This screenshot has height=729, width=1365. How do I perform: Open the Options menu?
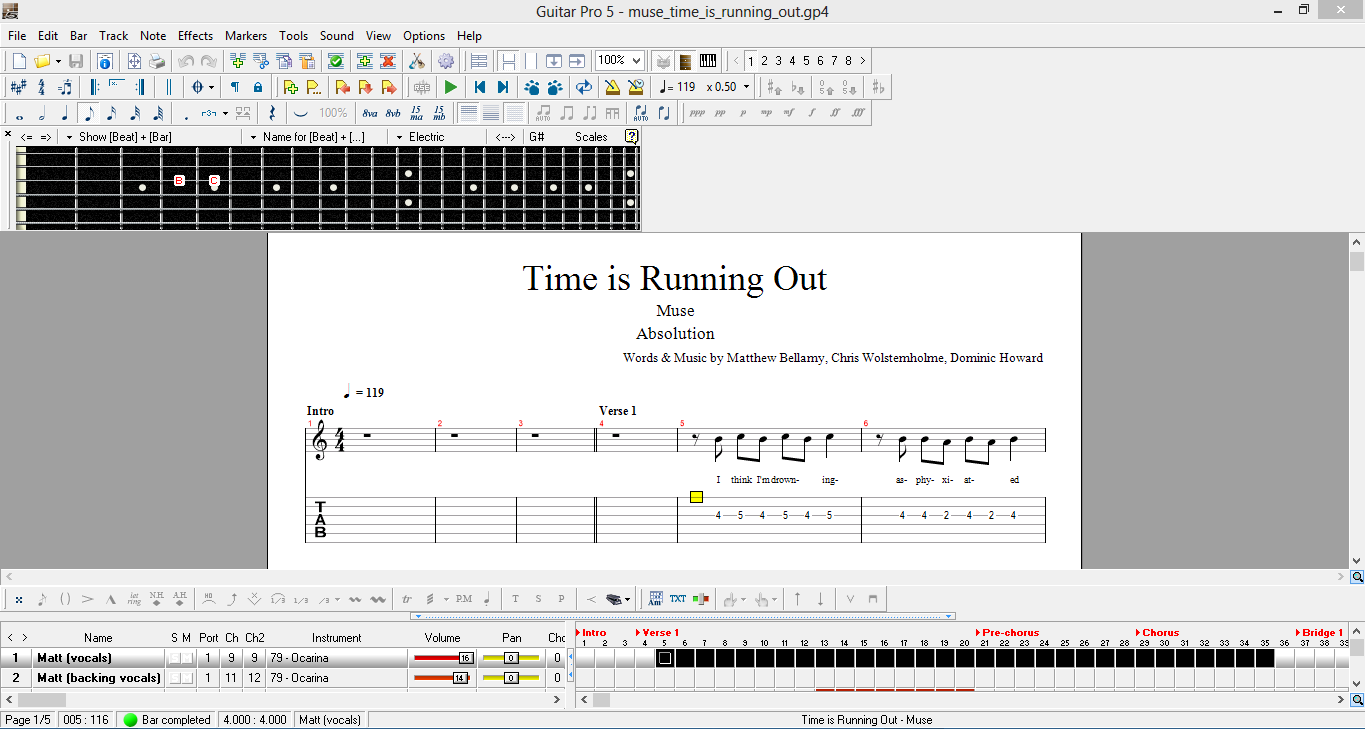424,35
